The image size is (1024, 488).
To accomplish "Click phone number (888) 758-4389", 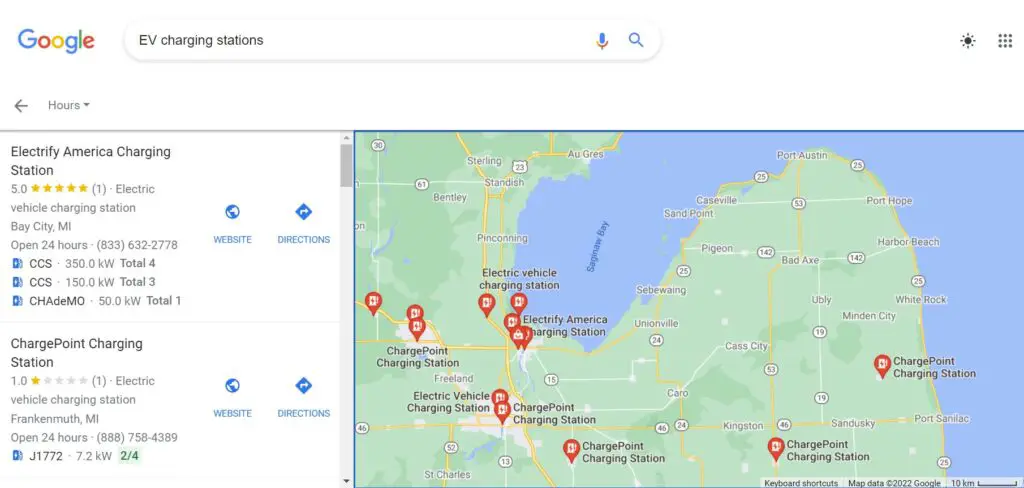I will (137, 437).
